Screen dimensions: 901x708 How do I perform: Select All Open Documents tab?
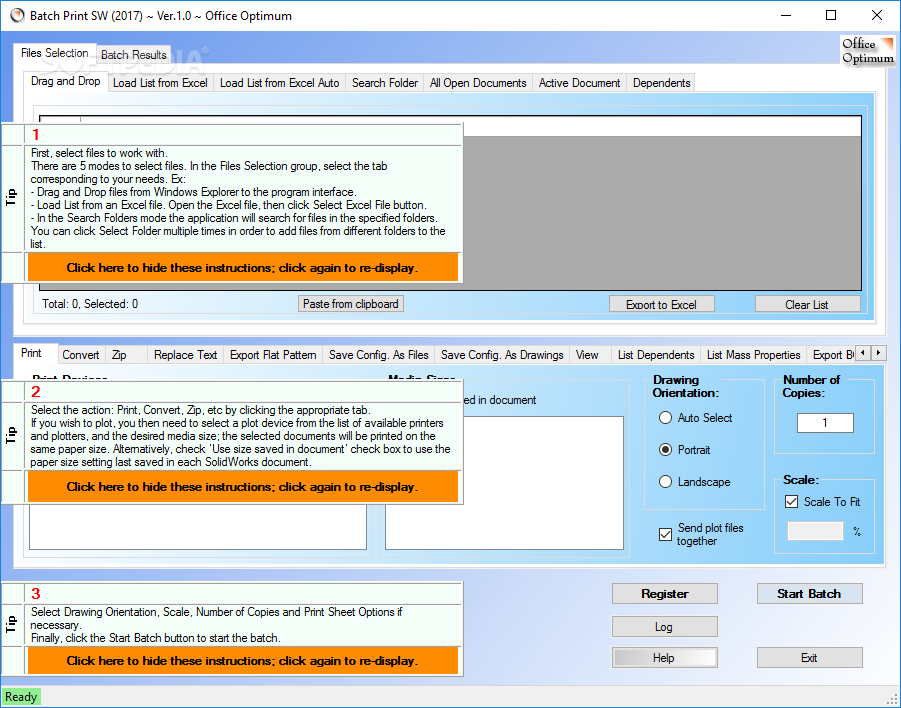[x=478, y=83]
